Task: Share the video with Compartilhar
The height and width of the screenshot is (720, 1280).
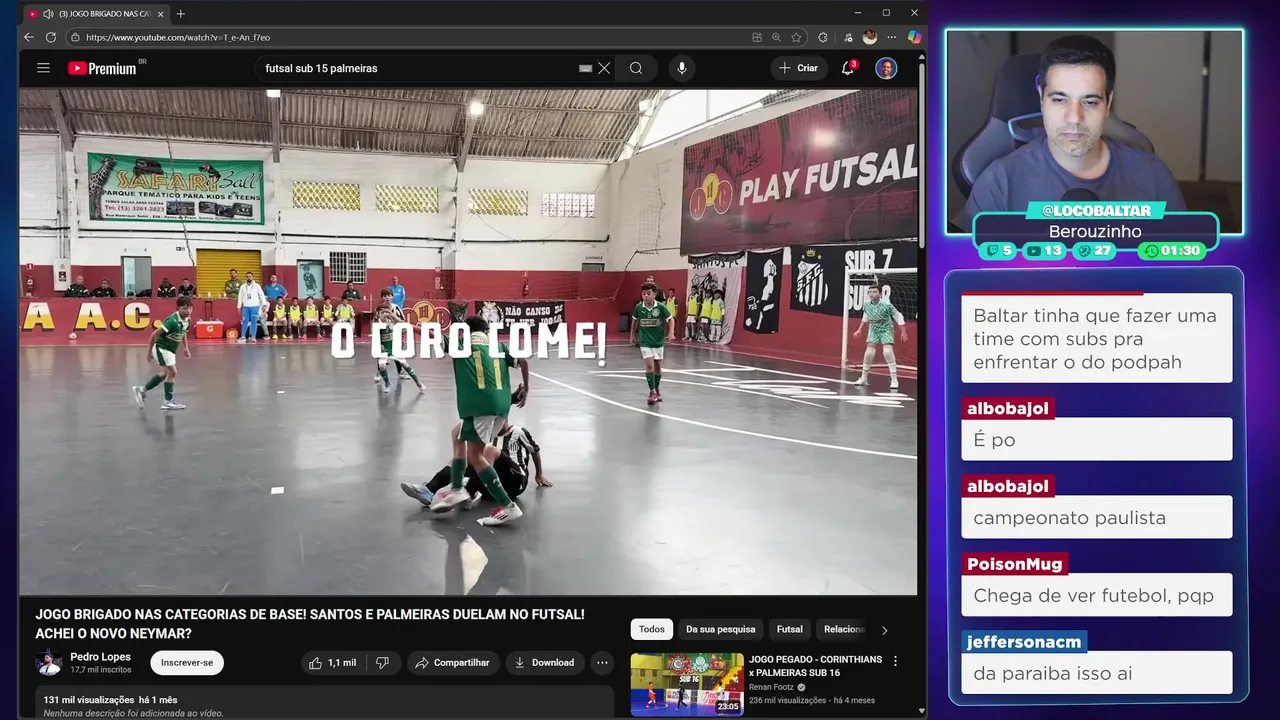Action: [x=453, y=663]
